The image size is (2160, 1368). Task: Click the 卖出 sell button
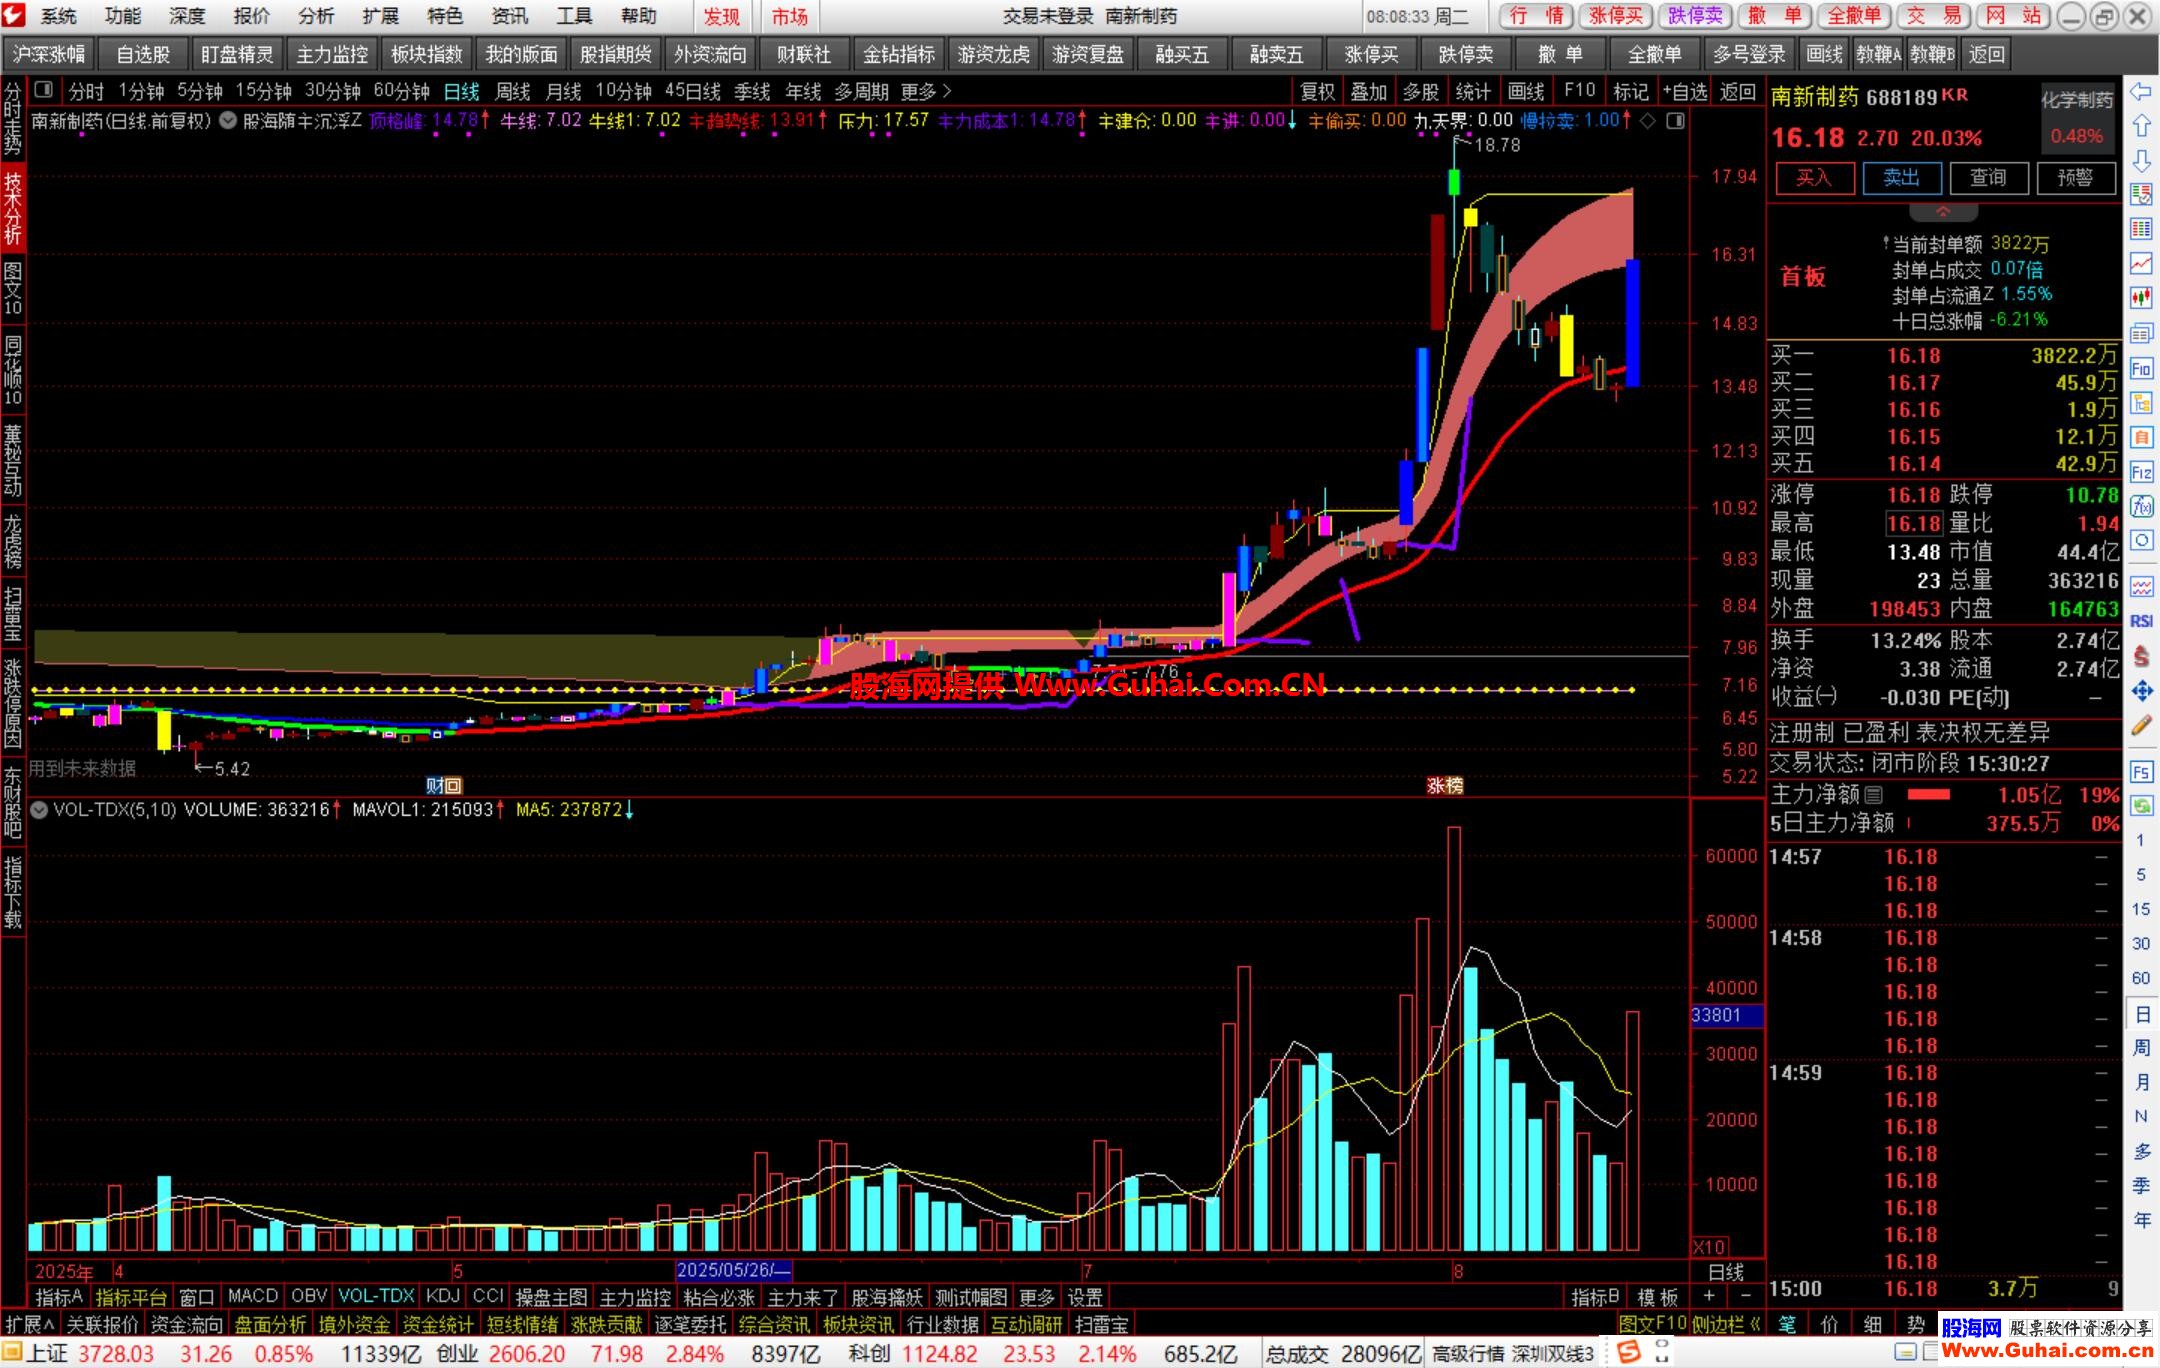pyautogui.click(x=1901, y=178)
